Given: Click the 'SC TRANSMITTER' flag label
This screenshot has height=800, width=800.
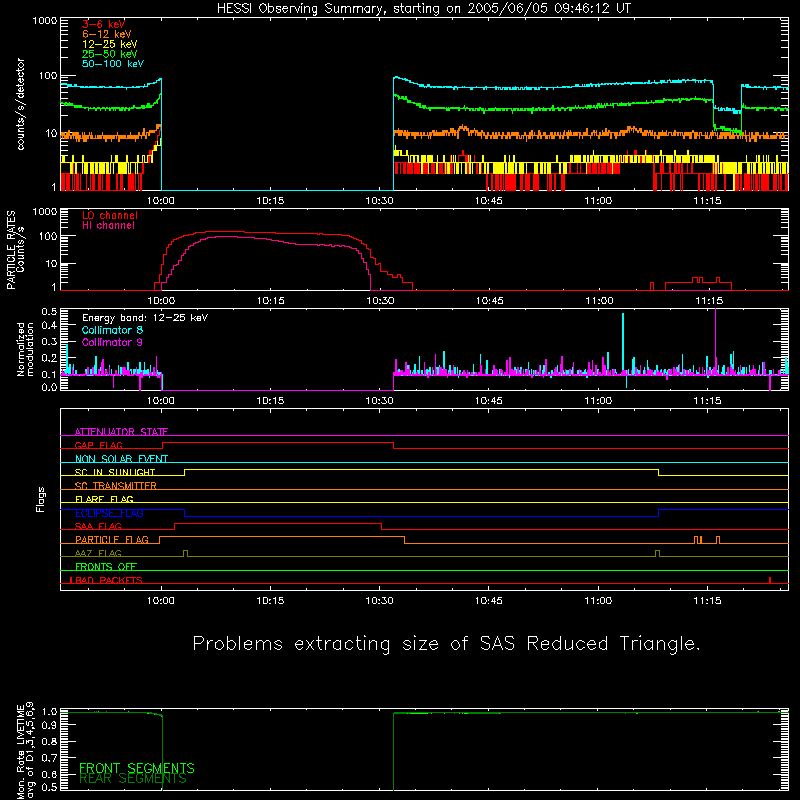Looking at the screenshot, I should point(115,485).
